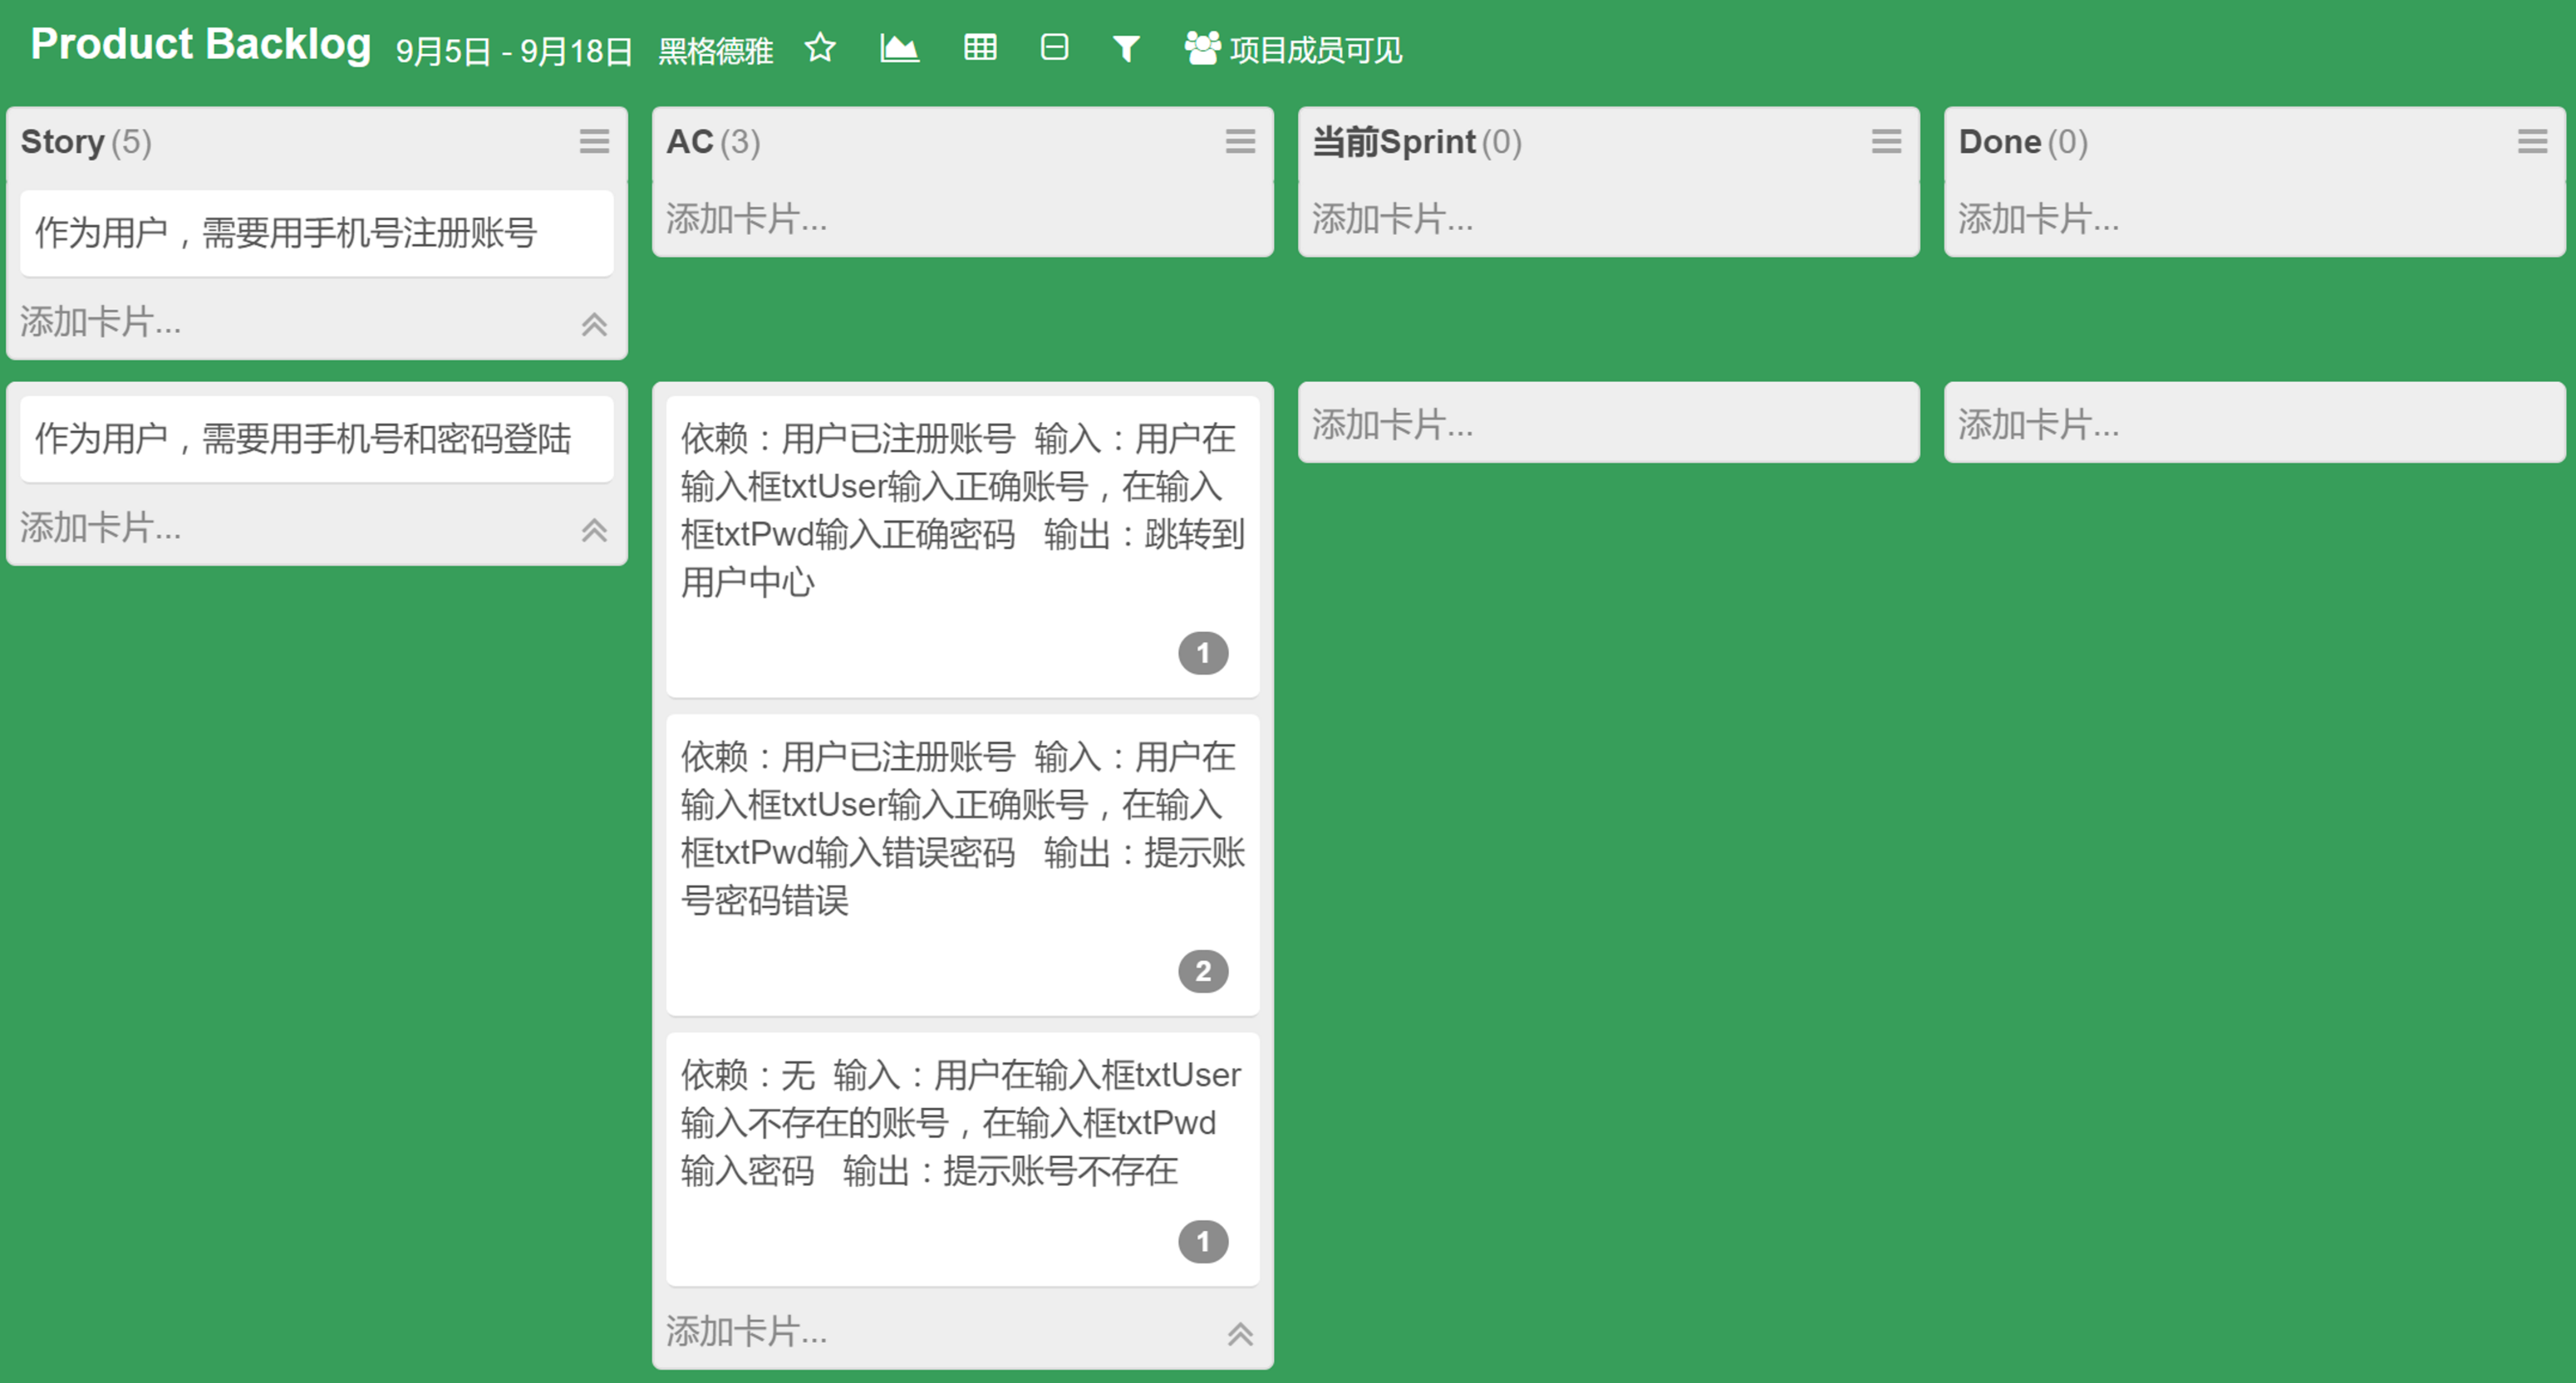
Task: Add a card in the top Done lane
Action: click(2038, 219)
